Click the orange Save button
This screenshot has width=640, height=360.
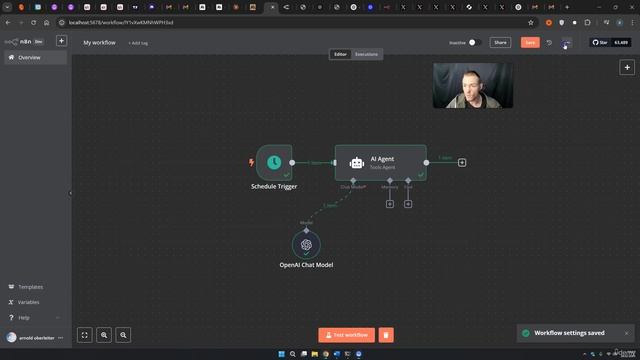(530, 42)
